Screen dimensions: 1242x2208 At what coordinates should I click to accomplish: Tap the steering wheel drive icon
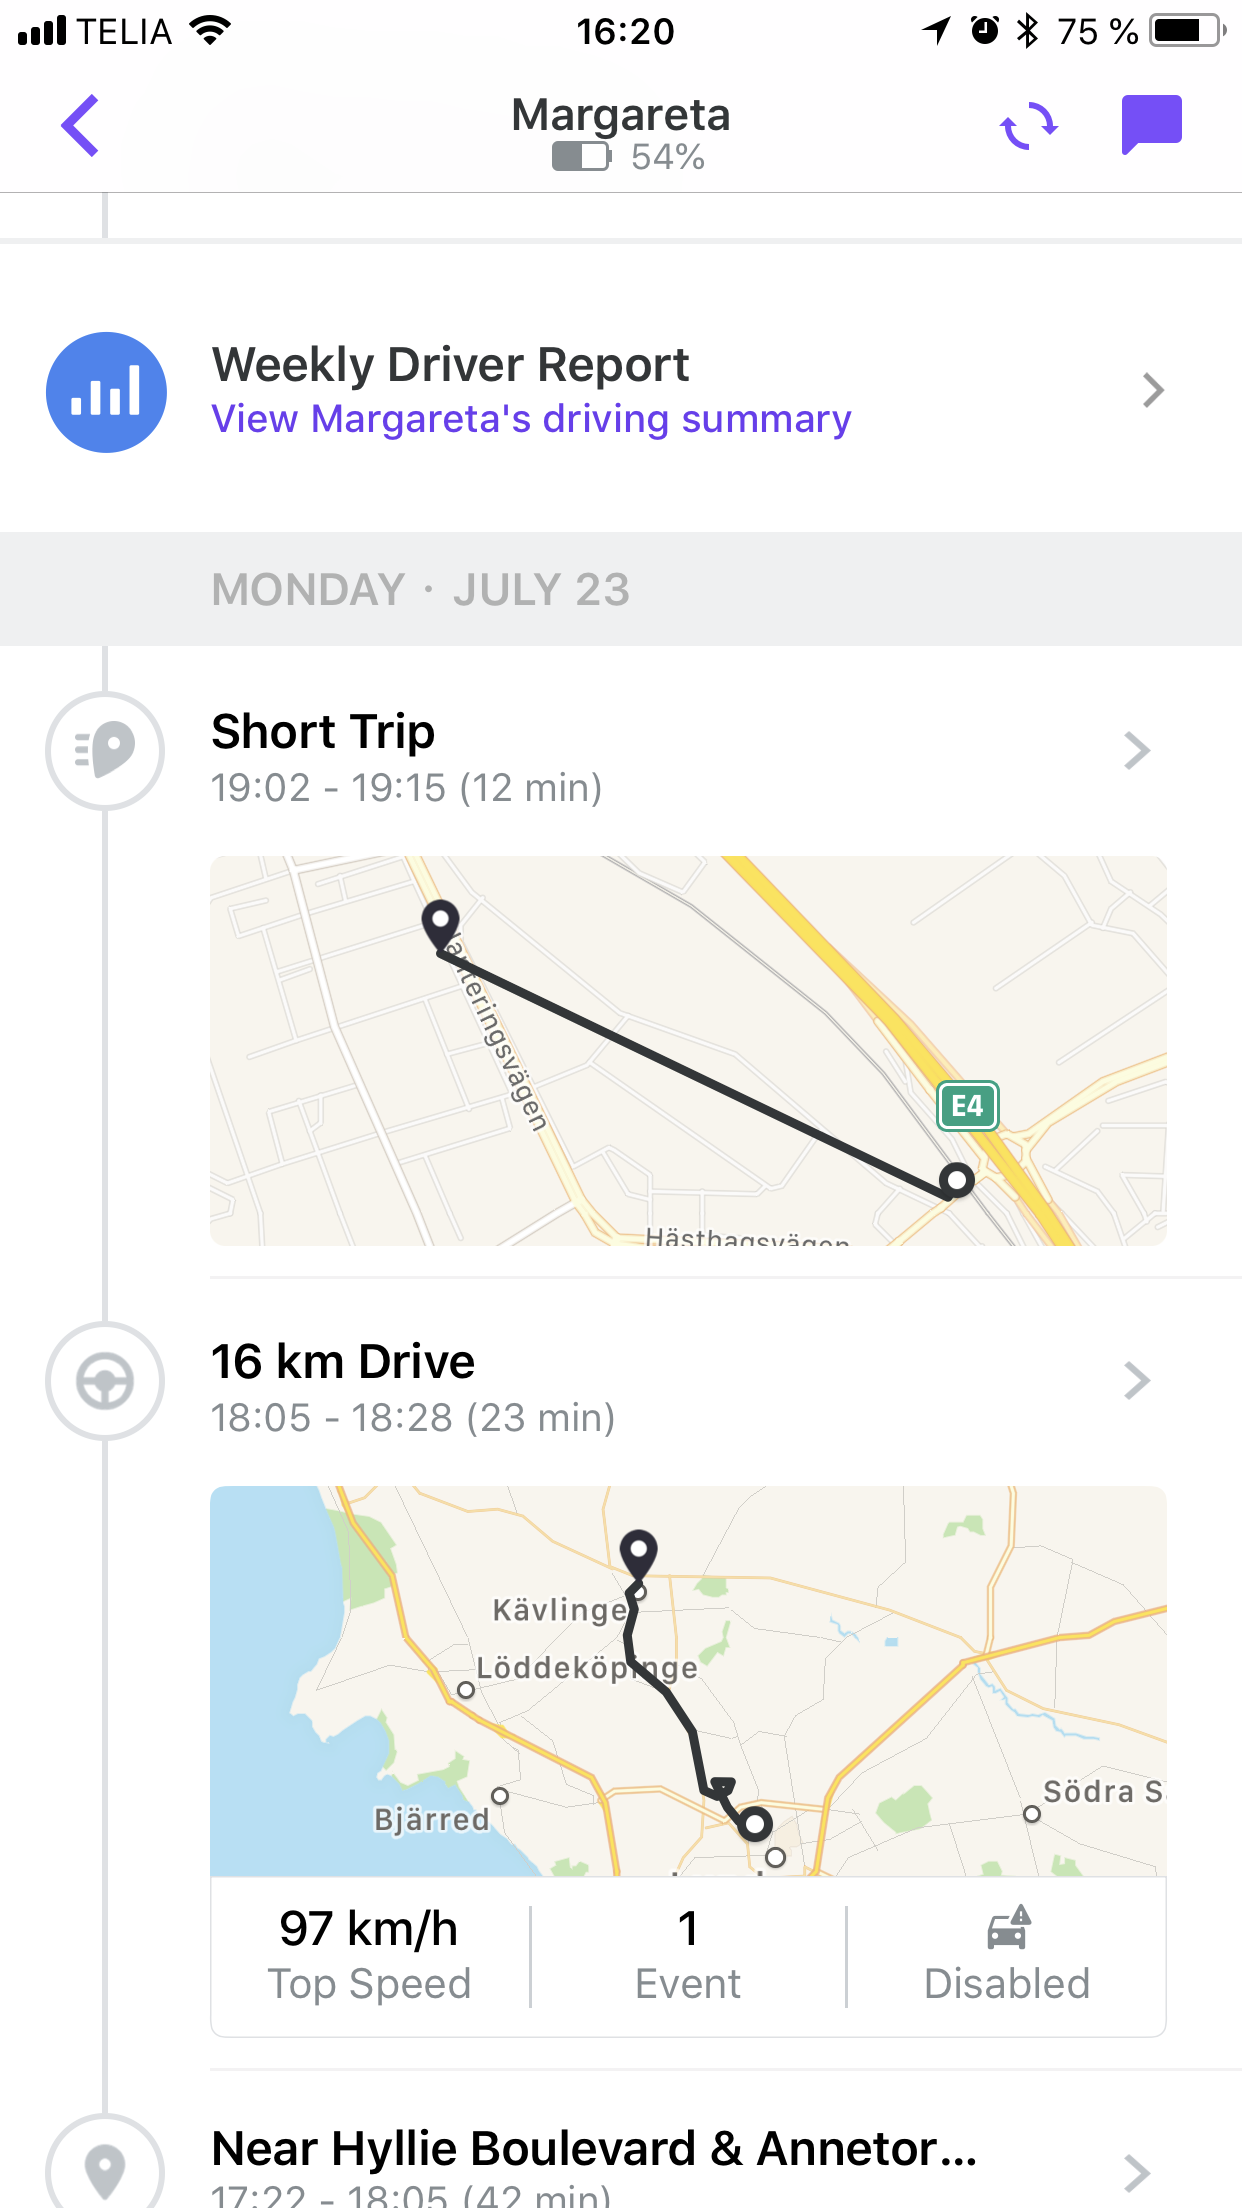(105, 1381)
